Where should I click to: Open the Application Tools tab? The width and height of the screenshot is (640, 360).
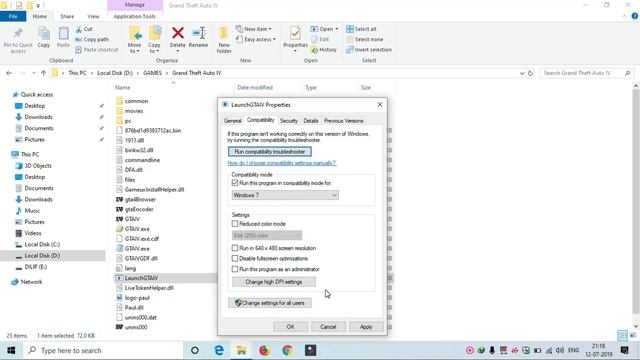[135, 16]
